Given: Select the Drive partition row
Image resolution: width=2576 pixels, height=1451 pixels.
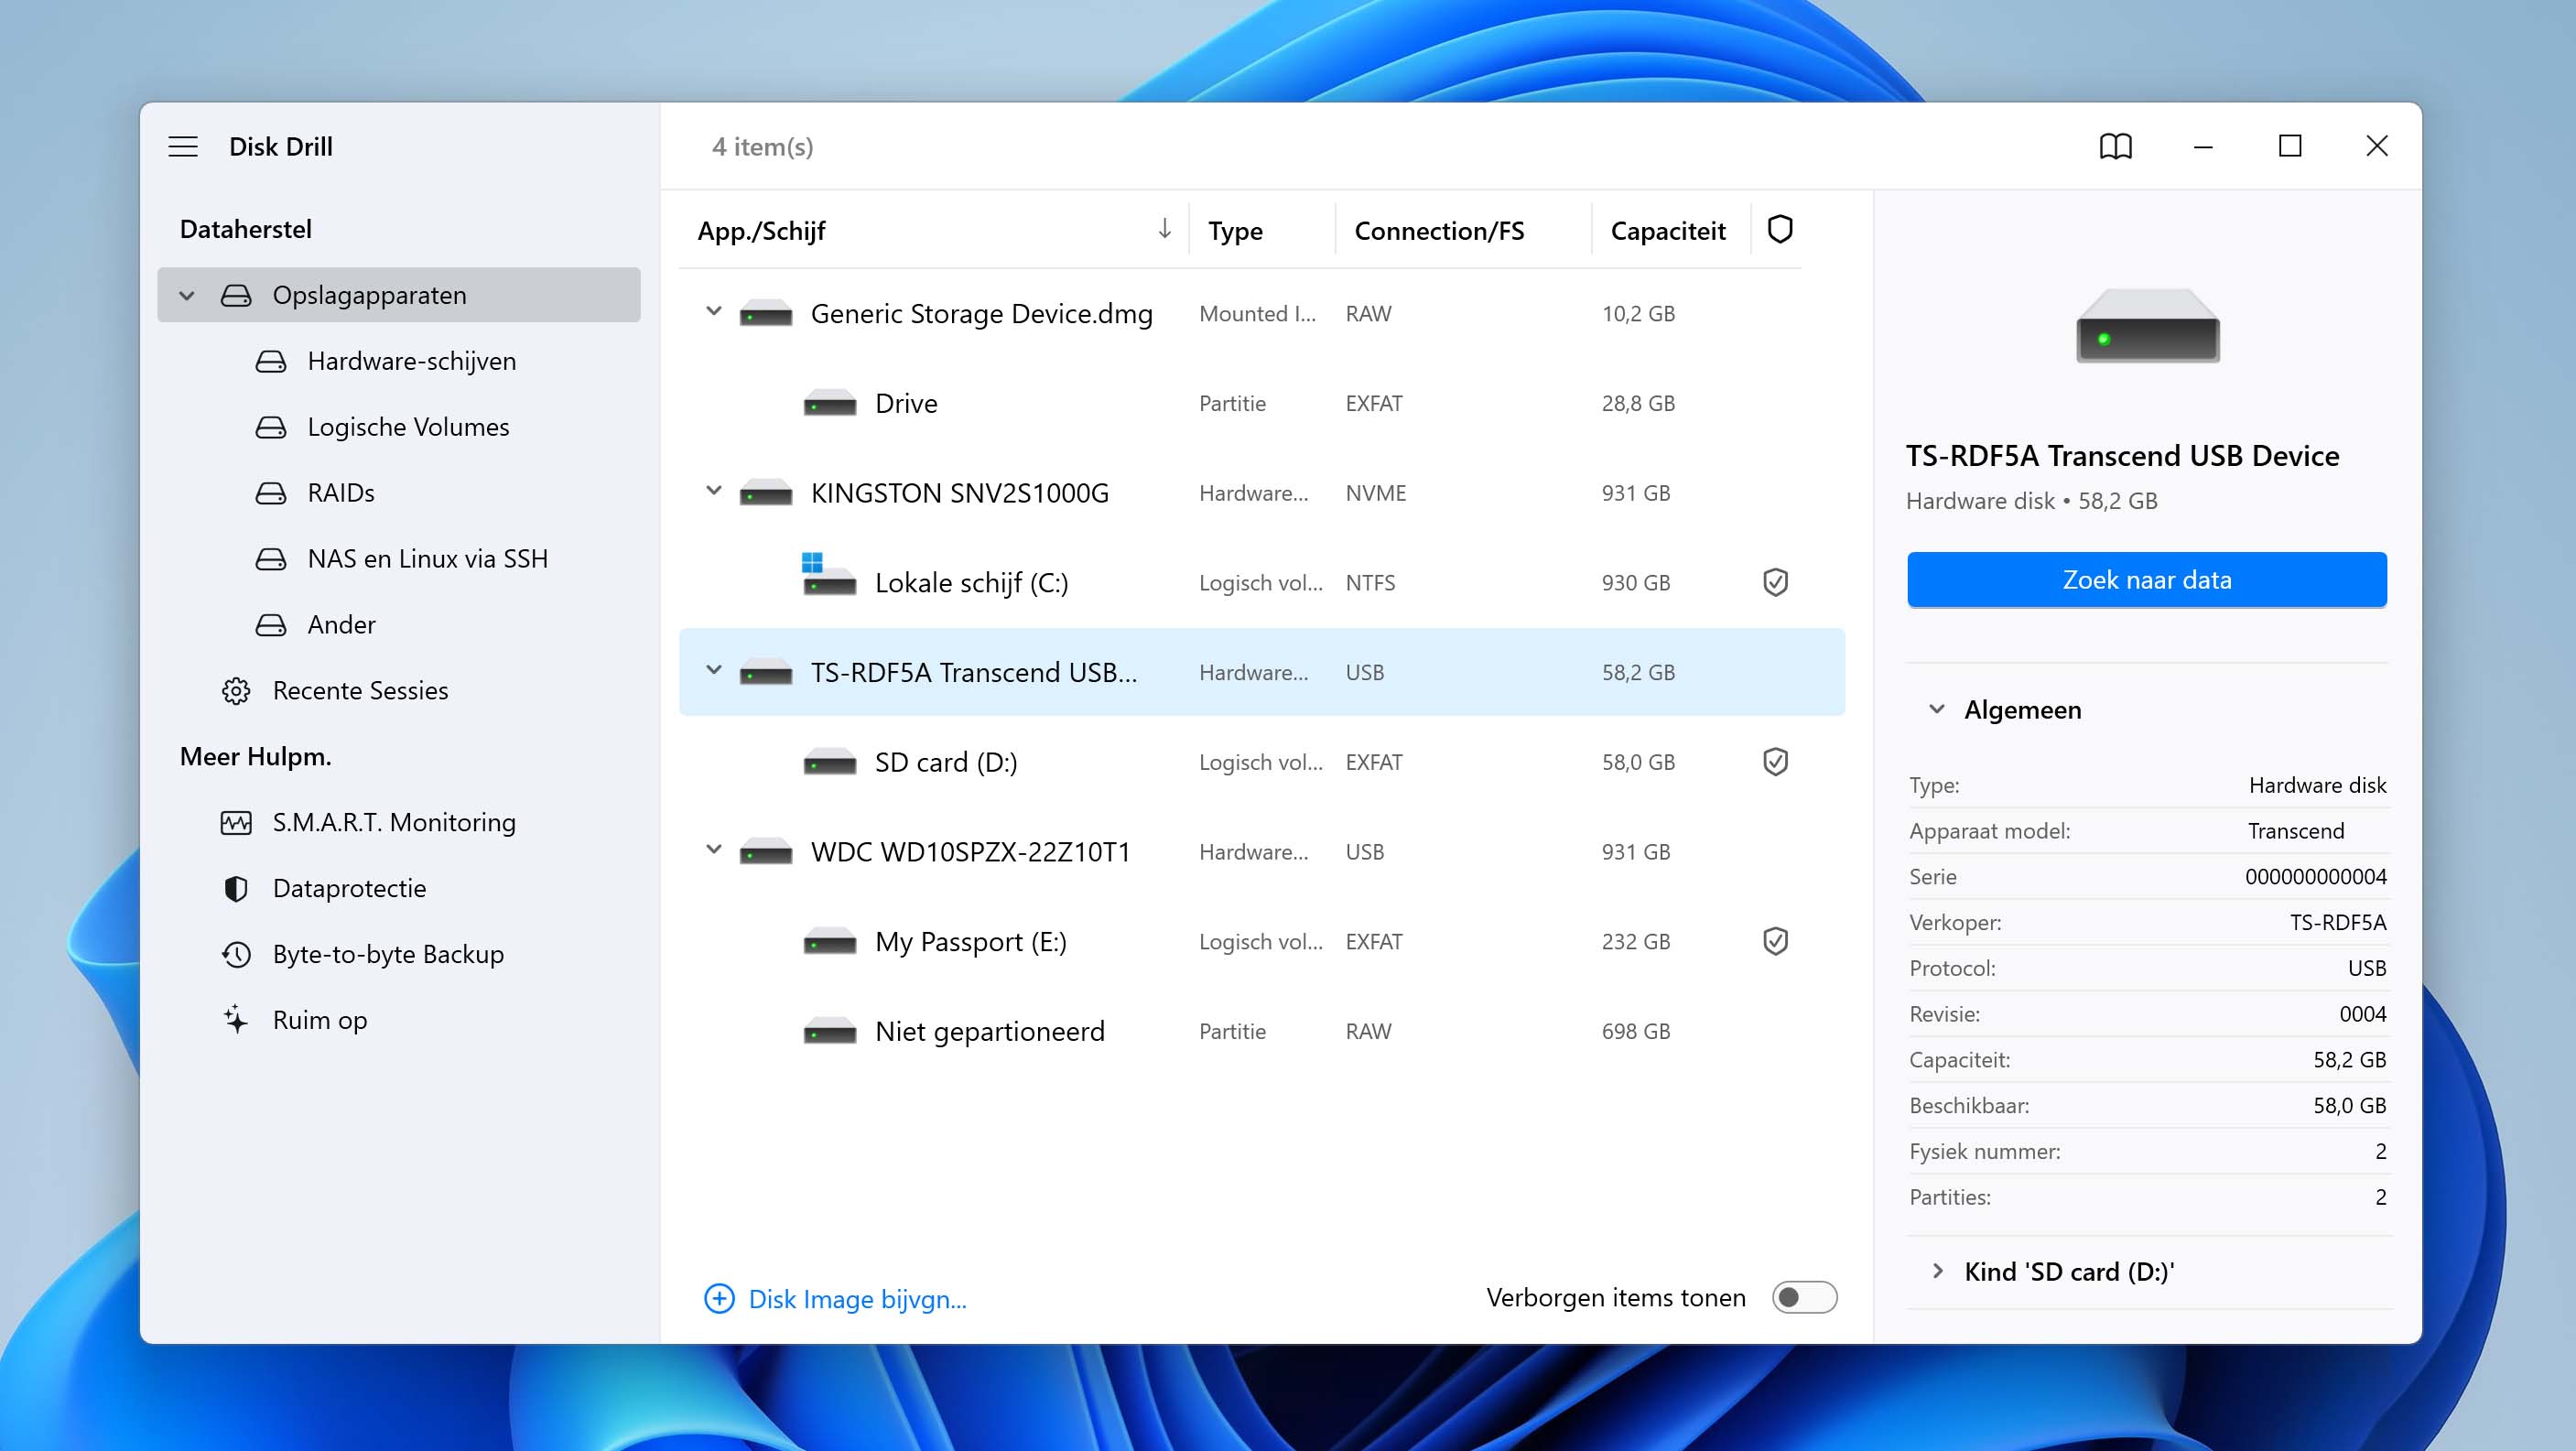Looking at the screenshot, I should (x=1262, y=403).
